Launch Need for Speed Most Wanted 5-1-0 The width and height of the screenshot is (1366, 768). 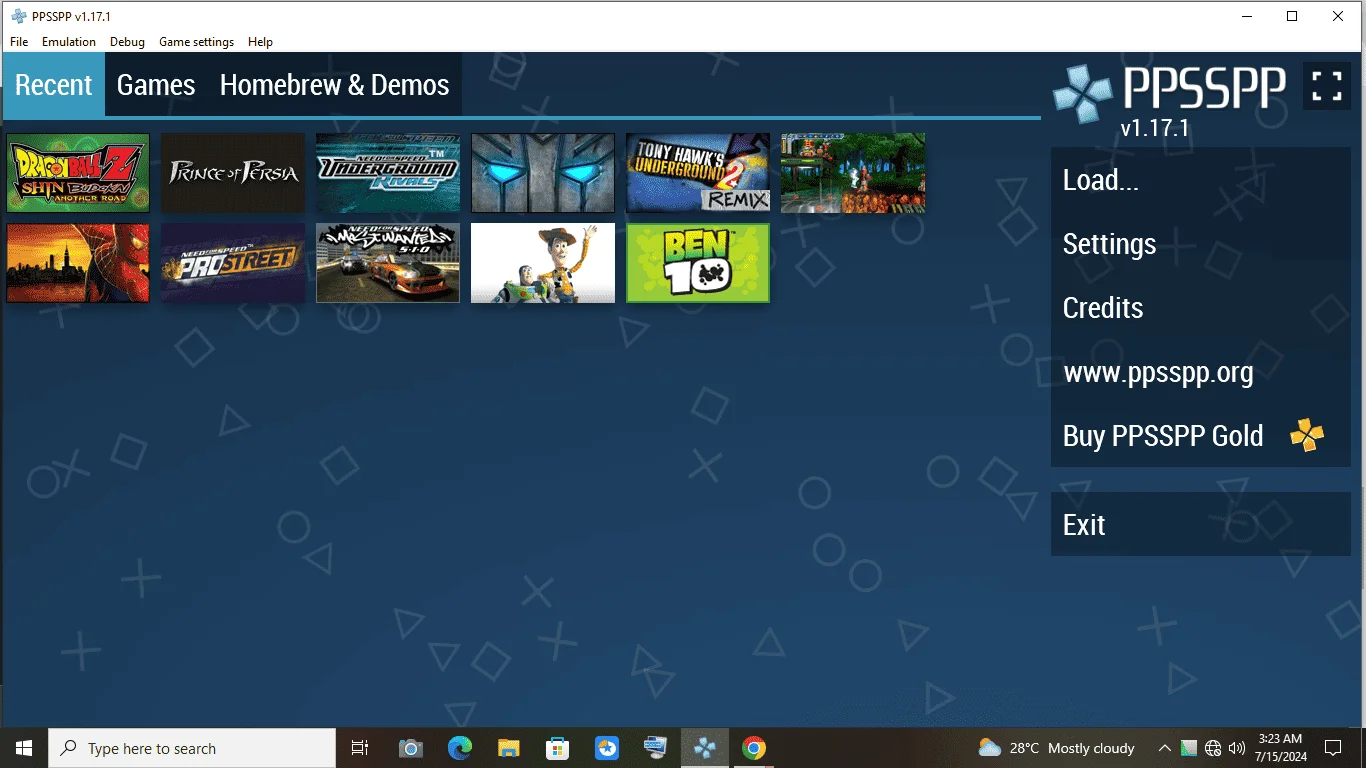click(388, 263)
